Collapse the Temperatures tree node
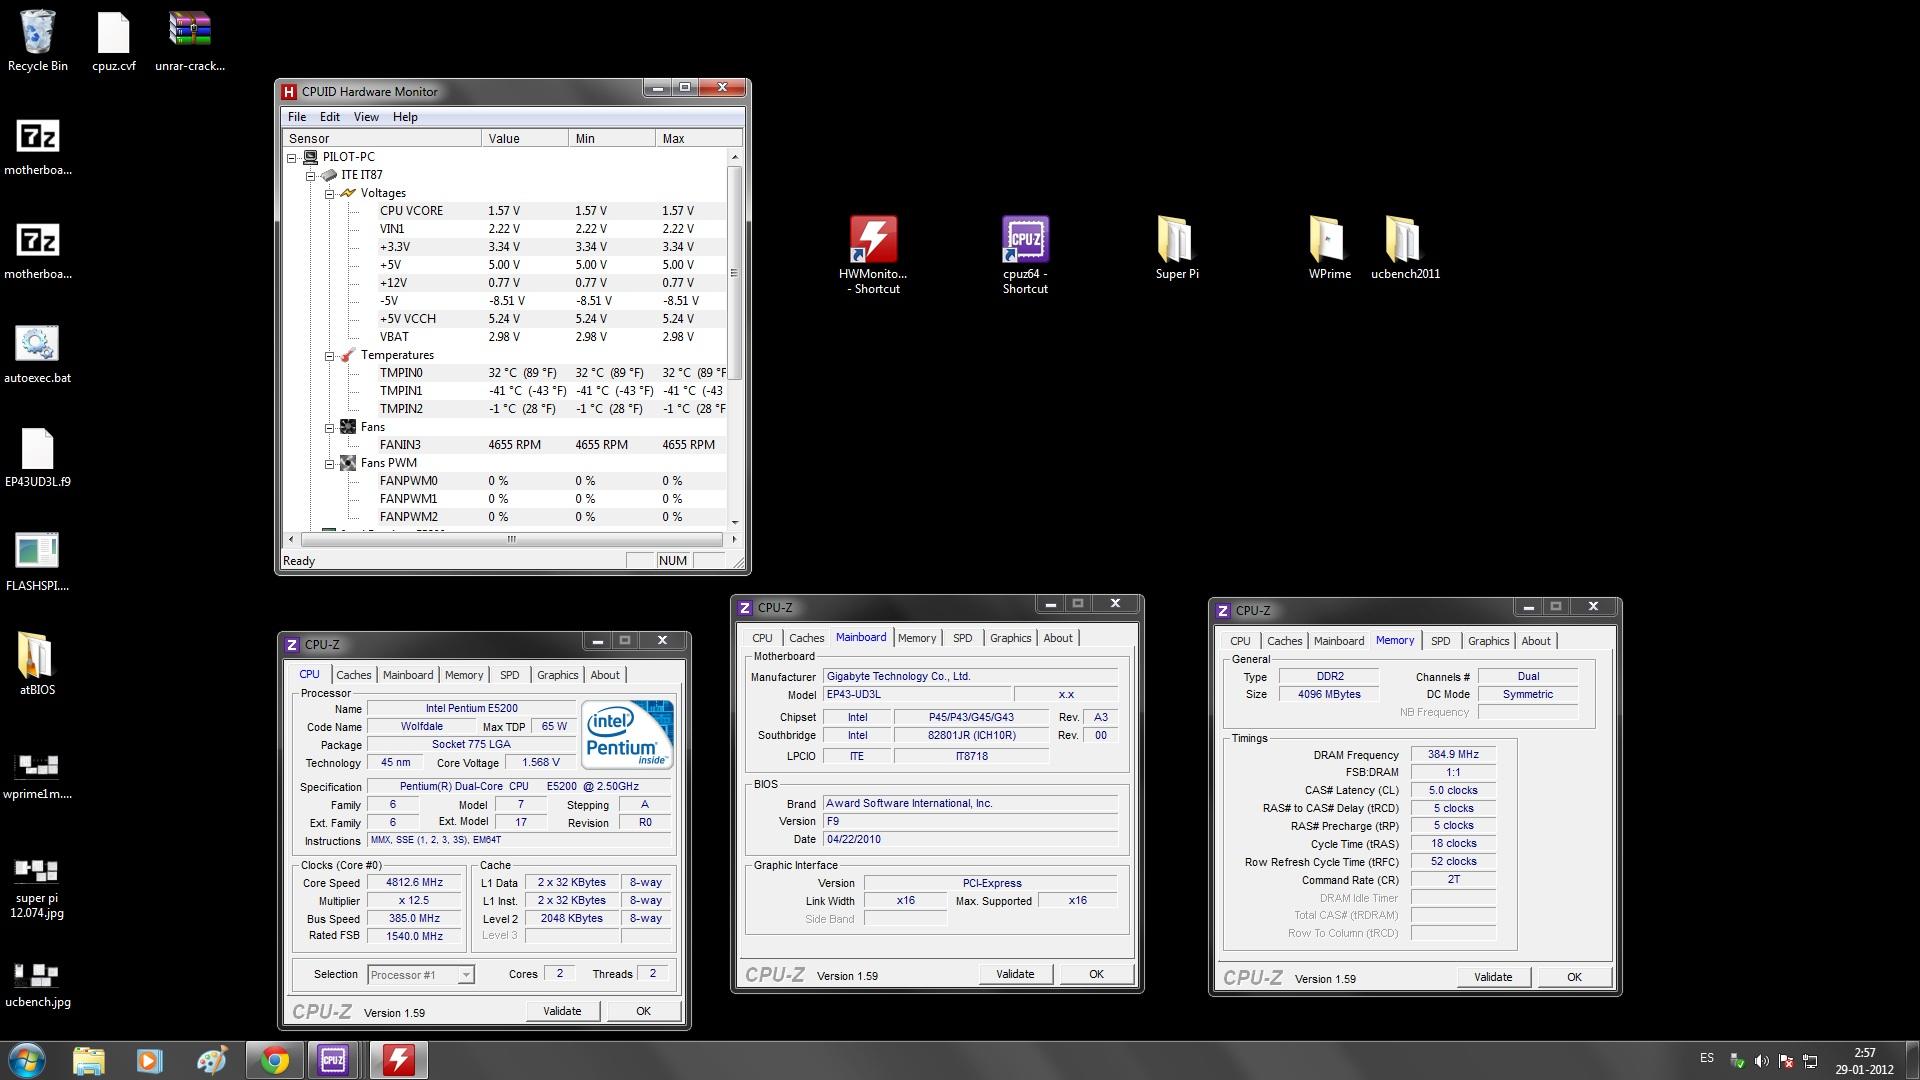This screenshot has width=1920, height=1080. tap(329, 355)
